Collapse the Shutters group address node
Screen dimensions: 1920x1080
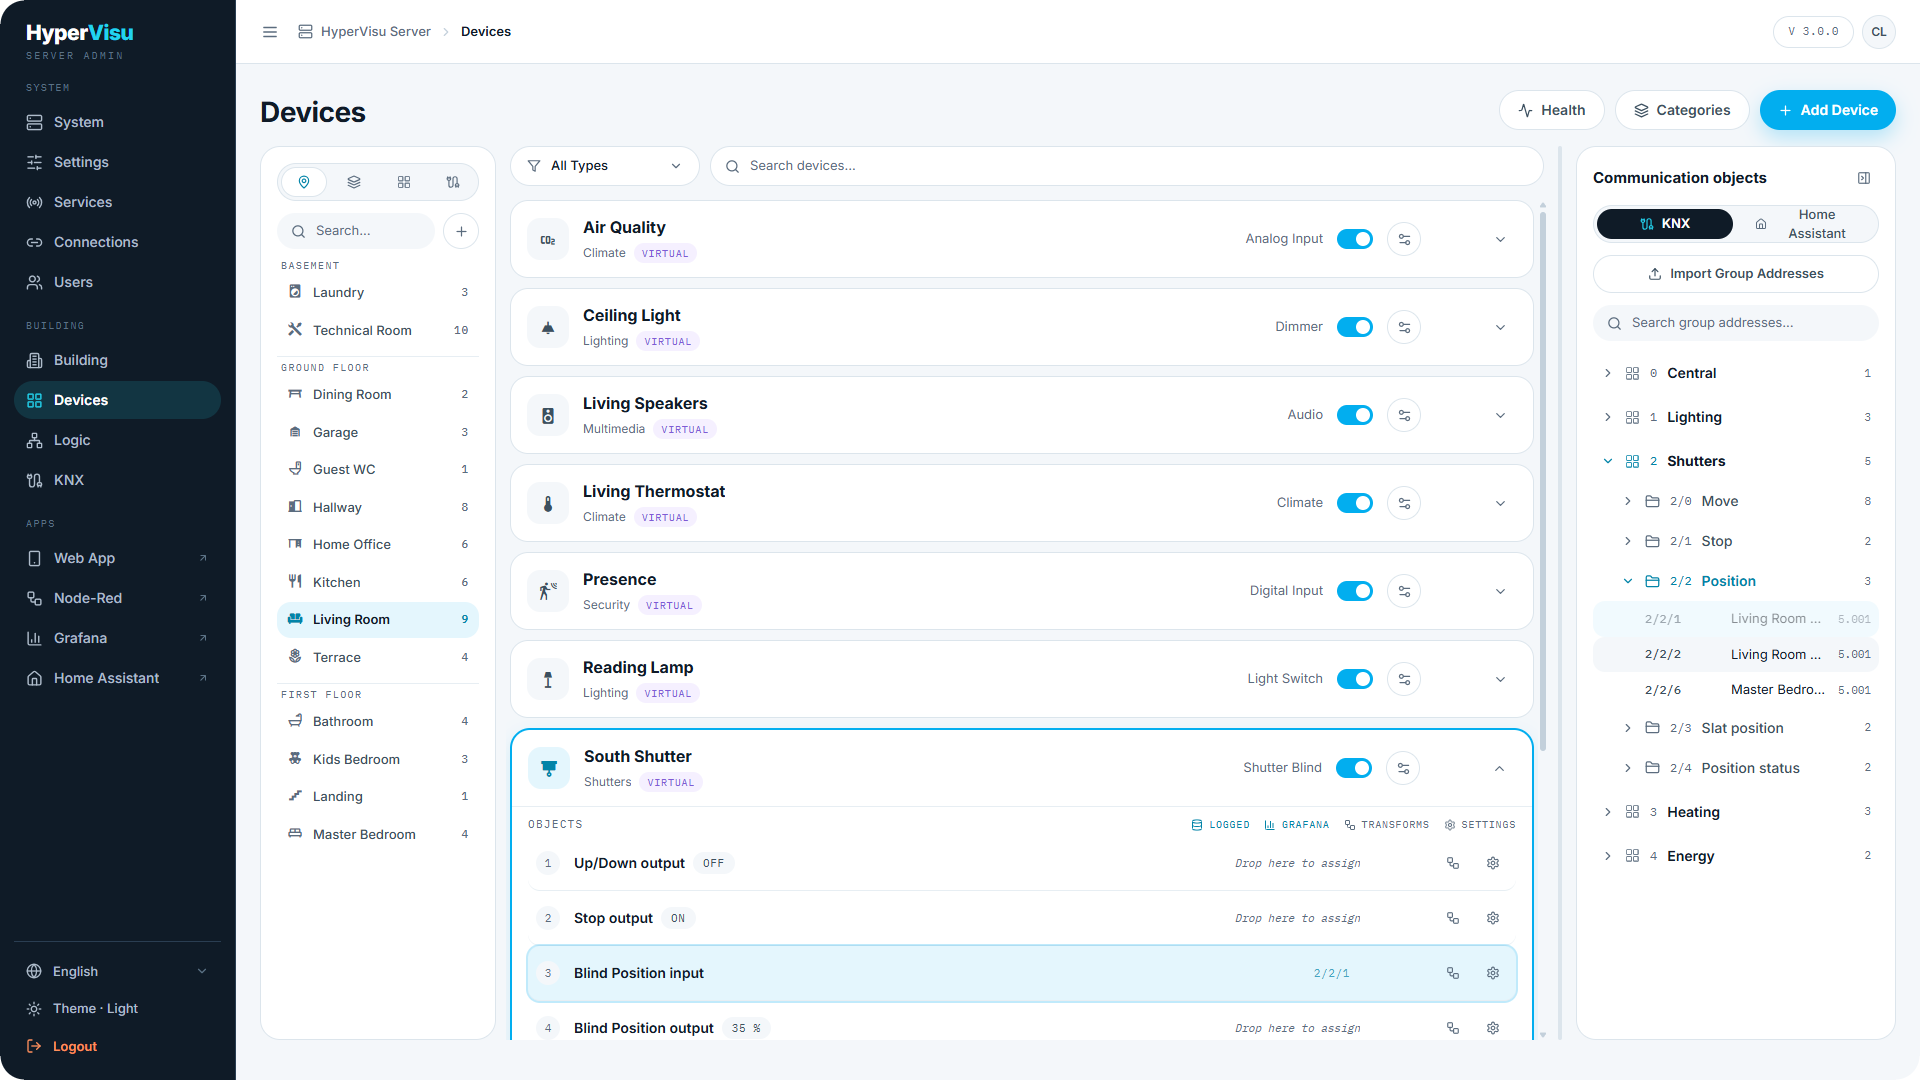pyautogui.click(x=1607, y=461)
